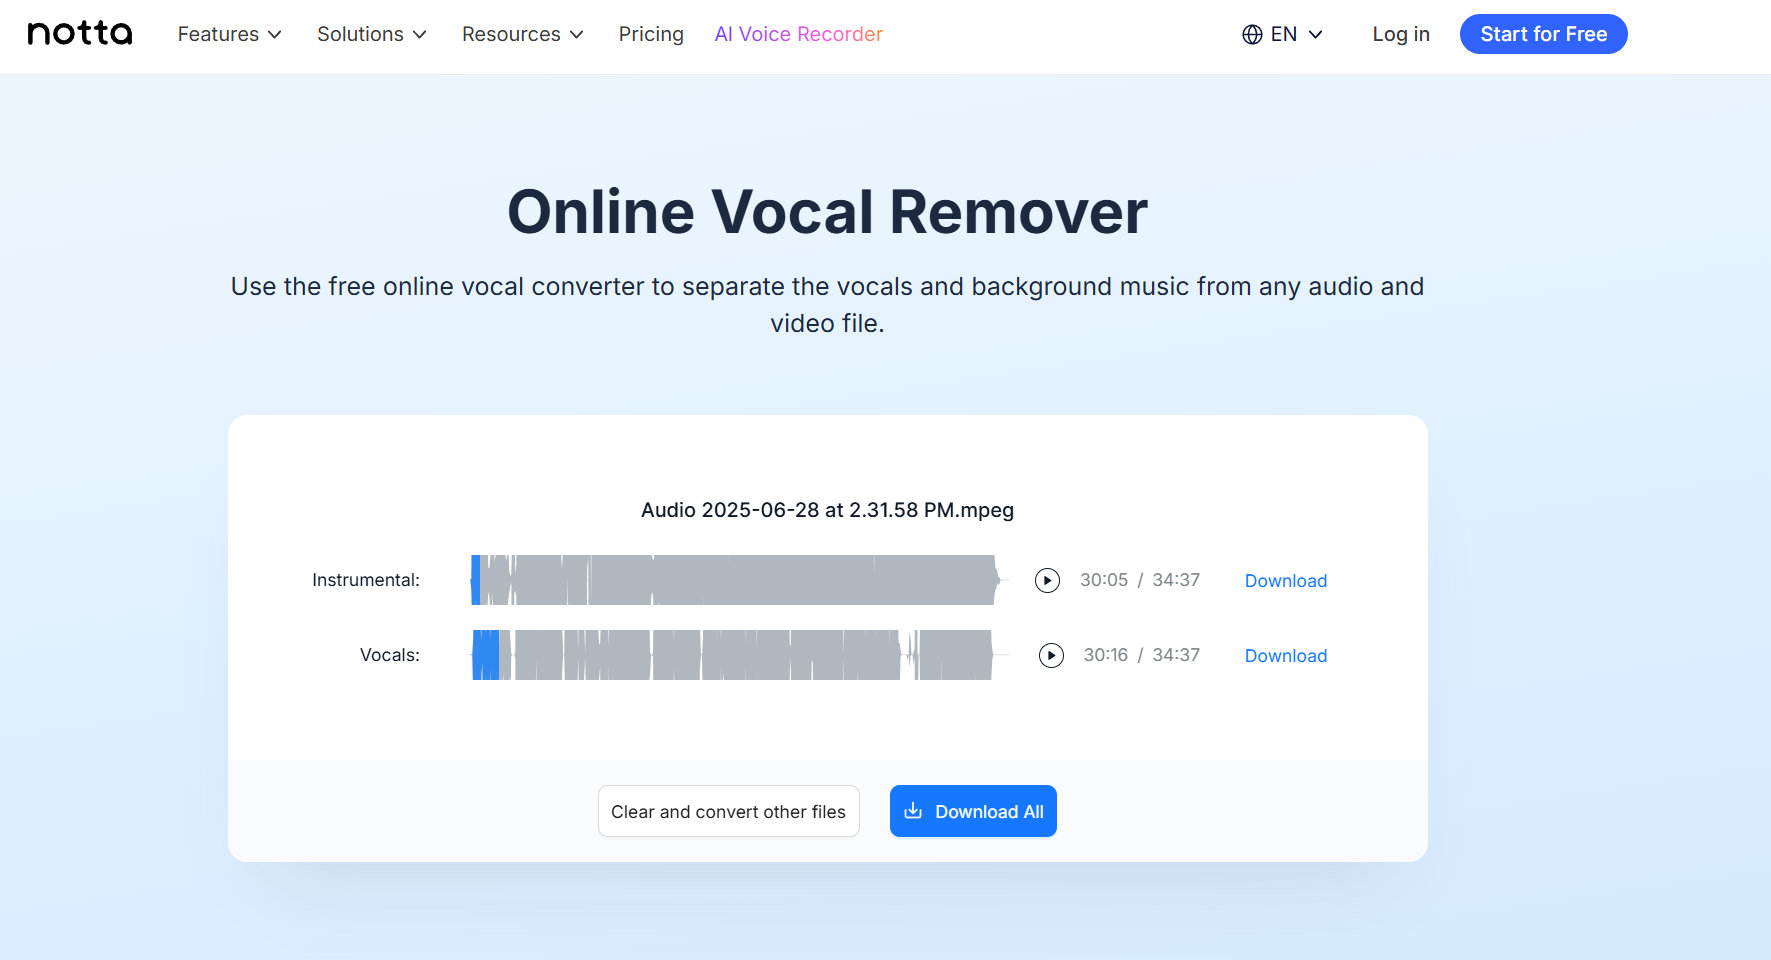Image resolution: width=1771 pixels, height=960 pixels.
Task: Open the EN language selector
Action: pyautogui.click(x=1283, y=33)
